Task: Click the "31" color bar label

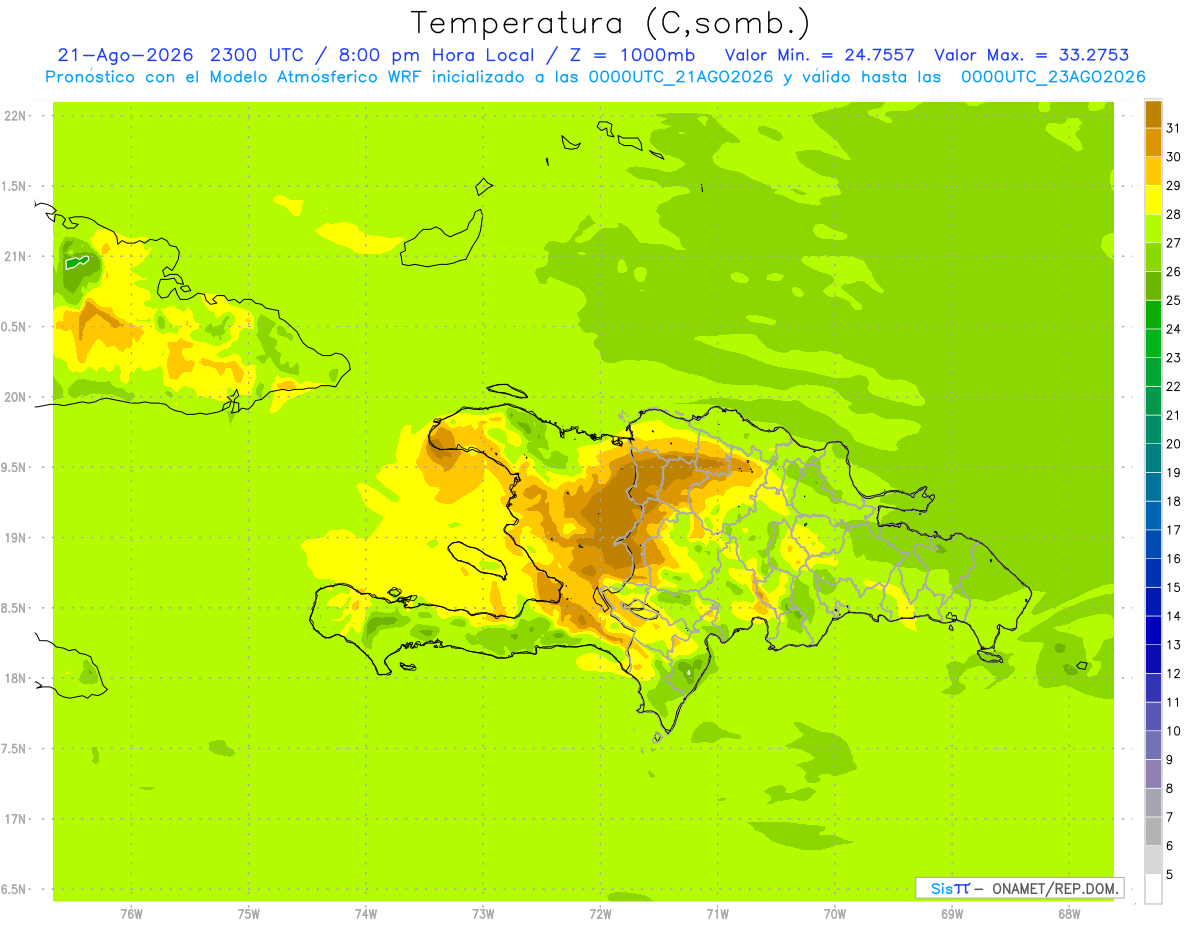Action: pyautogui.click(x=1173, y=128)
